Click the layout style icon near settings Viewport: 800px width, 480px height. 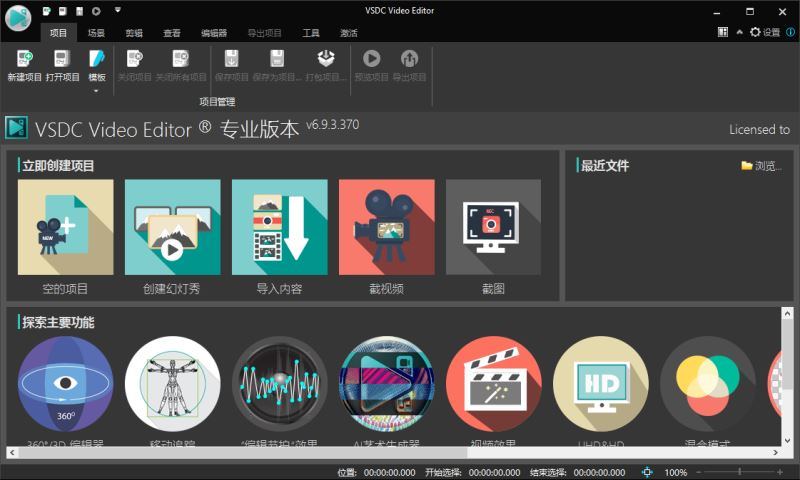722,32
